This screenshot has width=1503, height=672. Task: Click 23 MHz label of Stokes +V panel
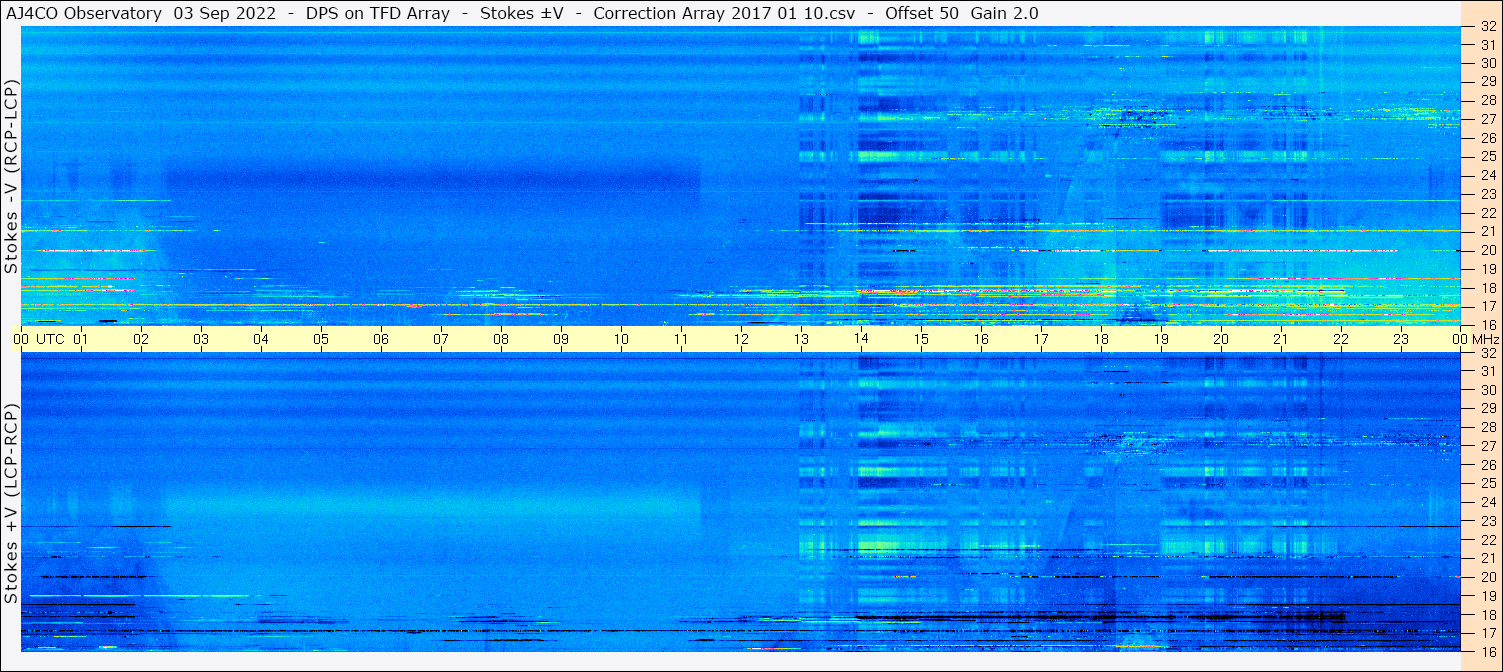tap(1487, 521)
